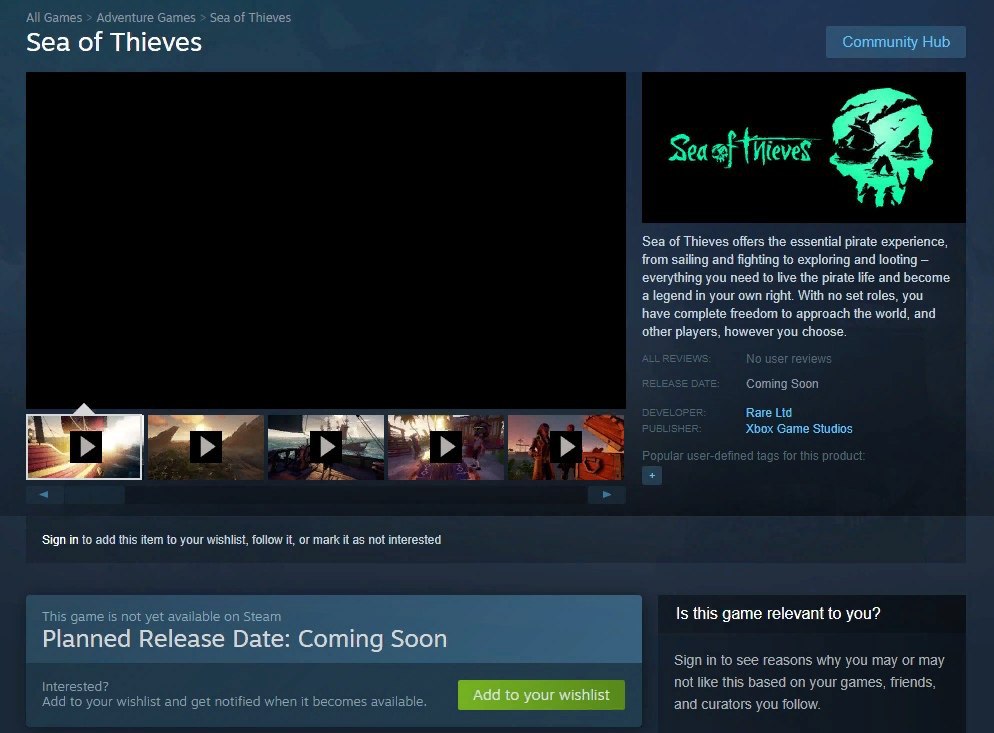
Task: Click 'This game is not yet available on Steam'
Action: point(162,616)
